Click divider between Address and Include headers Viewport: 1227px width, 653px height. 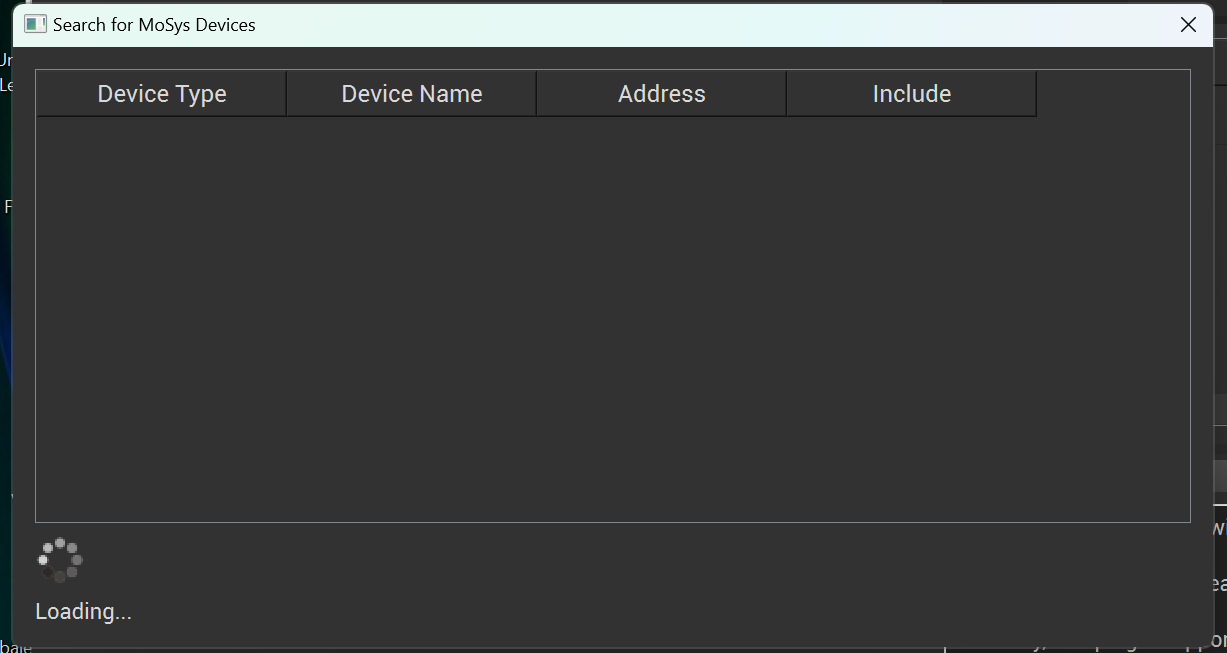coord(786,94)
